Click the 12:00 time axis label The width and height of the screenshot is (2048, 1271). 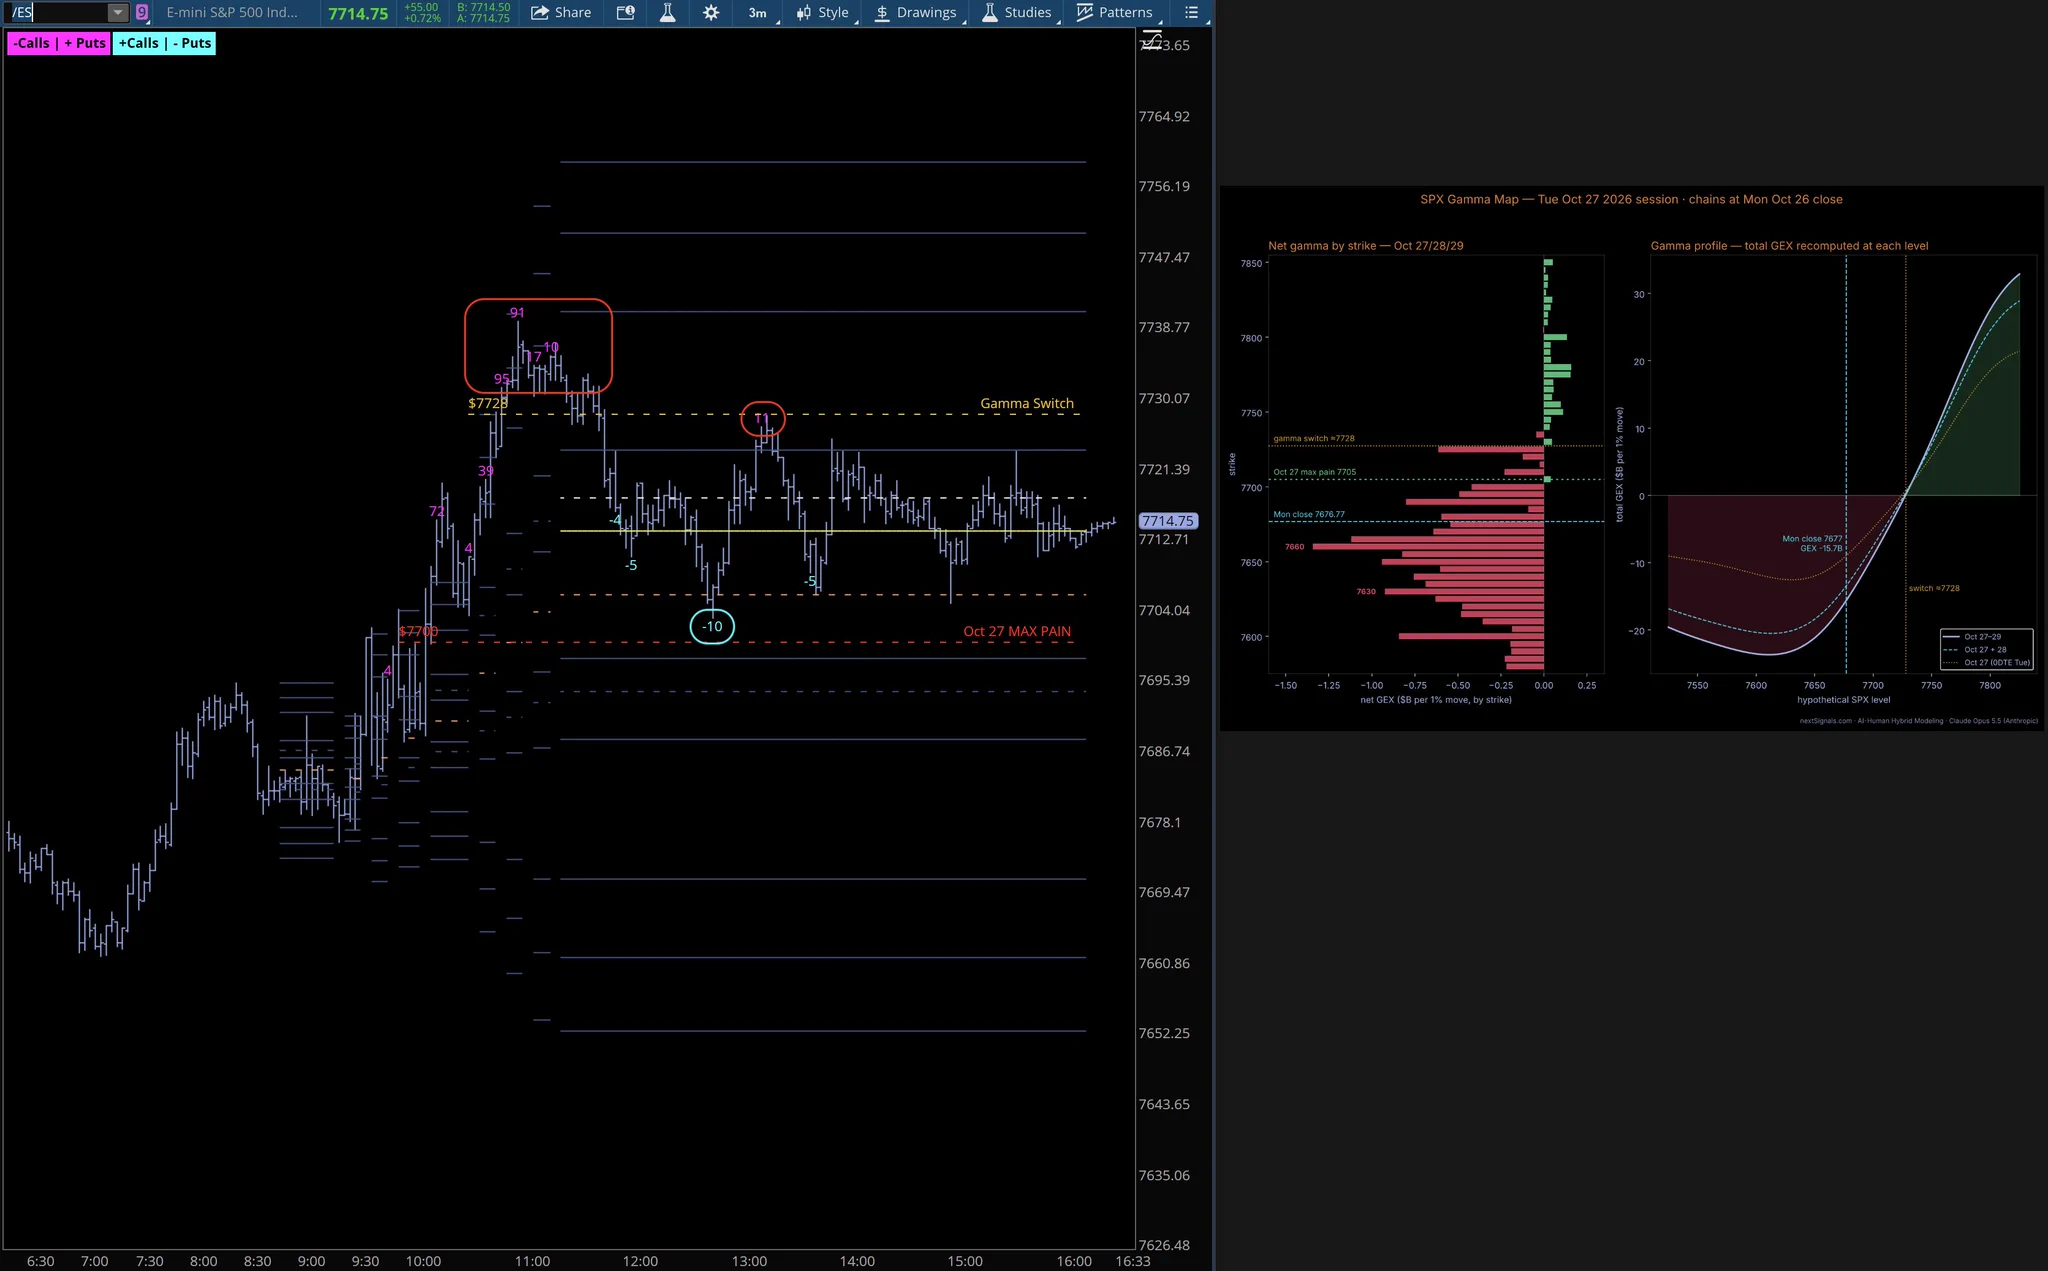pyautogui.click(x=640, y=1261)
